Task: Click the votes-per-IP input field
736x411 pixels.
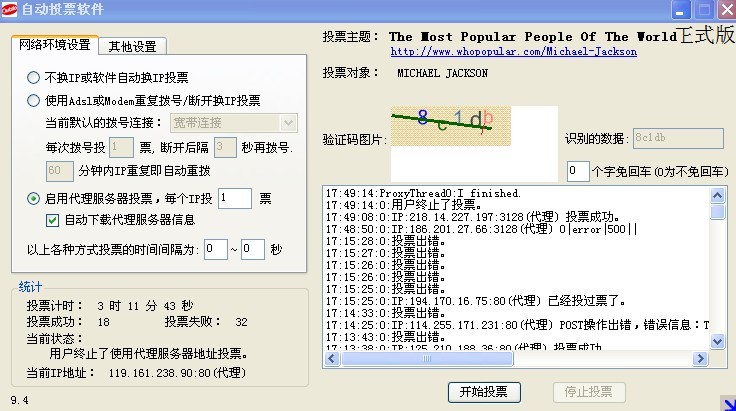Action: pyautogui.click(x=234, y=199)
